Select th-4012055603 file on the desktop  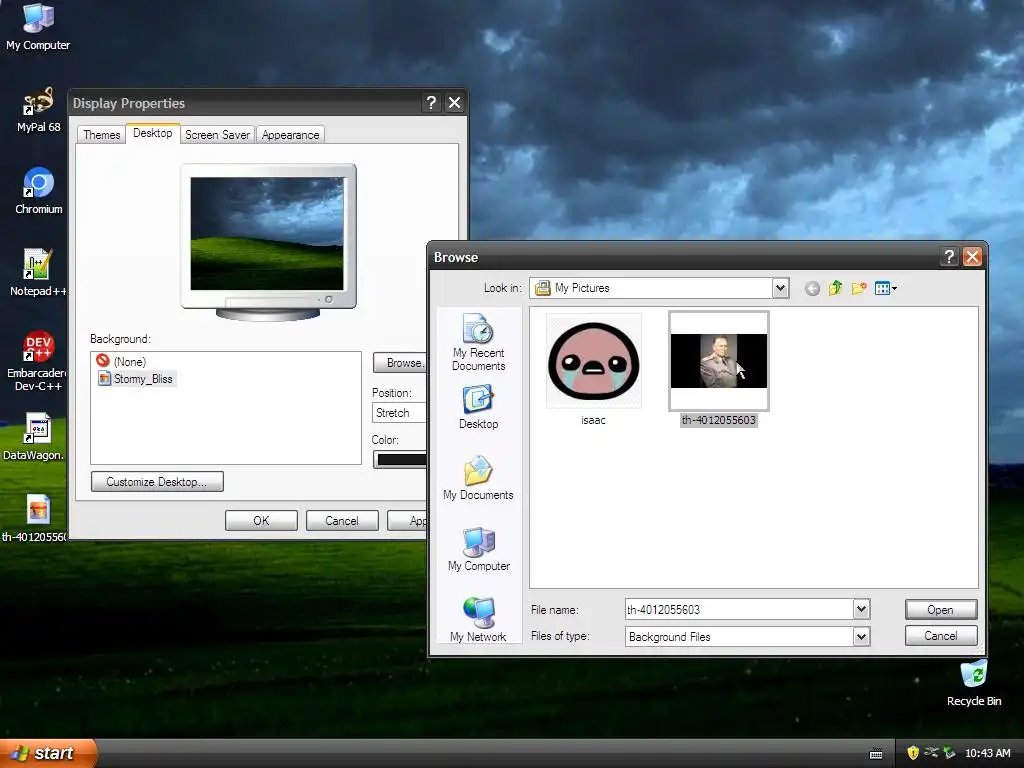34,519
